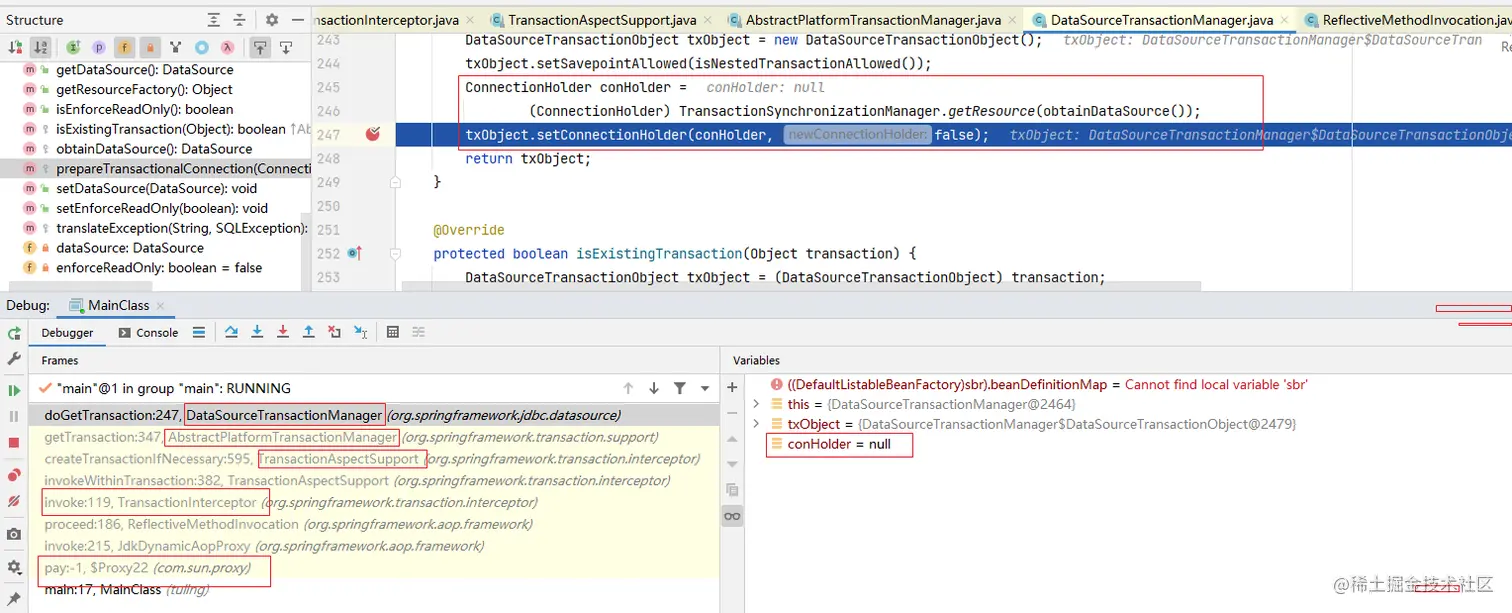The width and height of the screenshot is (1512, 613).
Task: Click the Force Step Into icon
Action: coord(283,333)
